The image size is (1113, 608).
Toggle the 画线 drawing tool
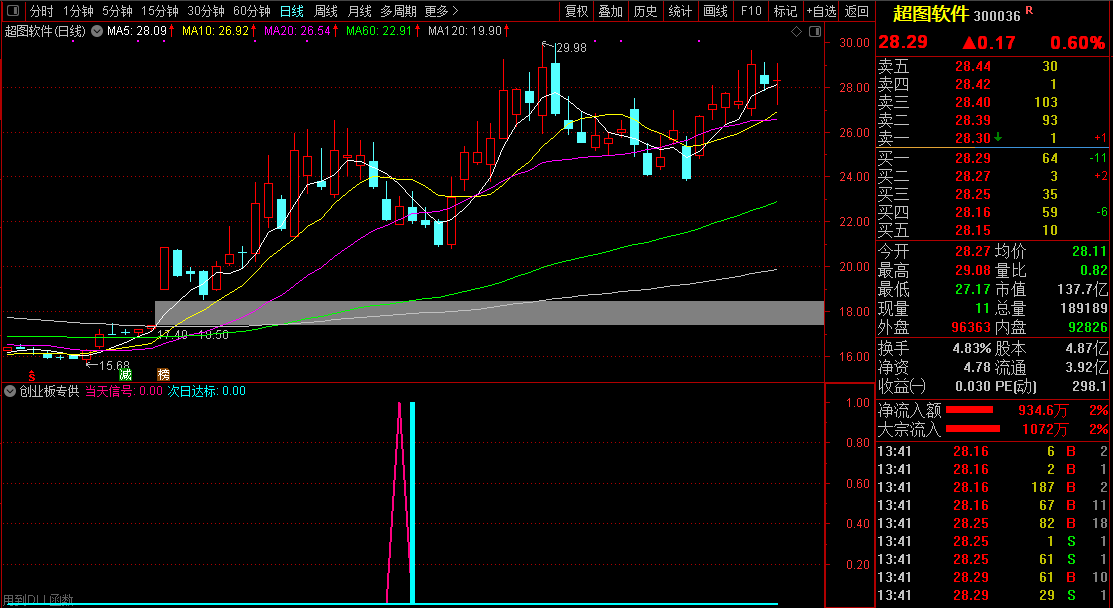pyautogui.click(x=715, y=12)
